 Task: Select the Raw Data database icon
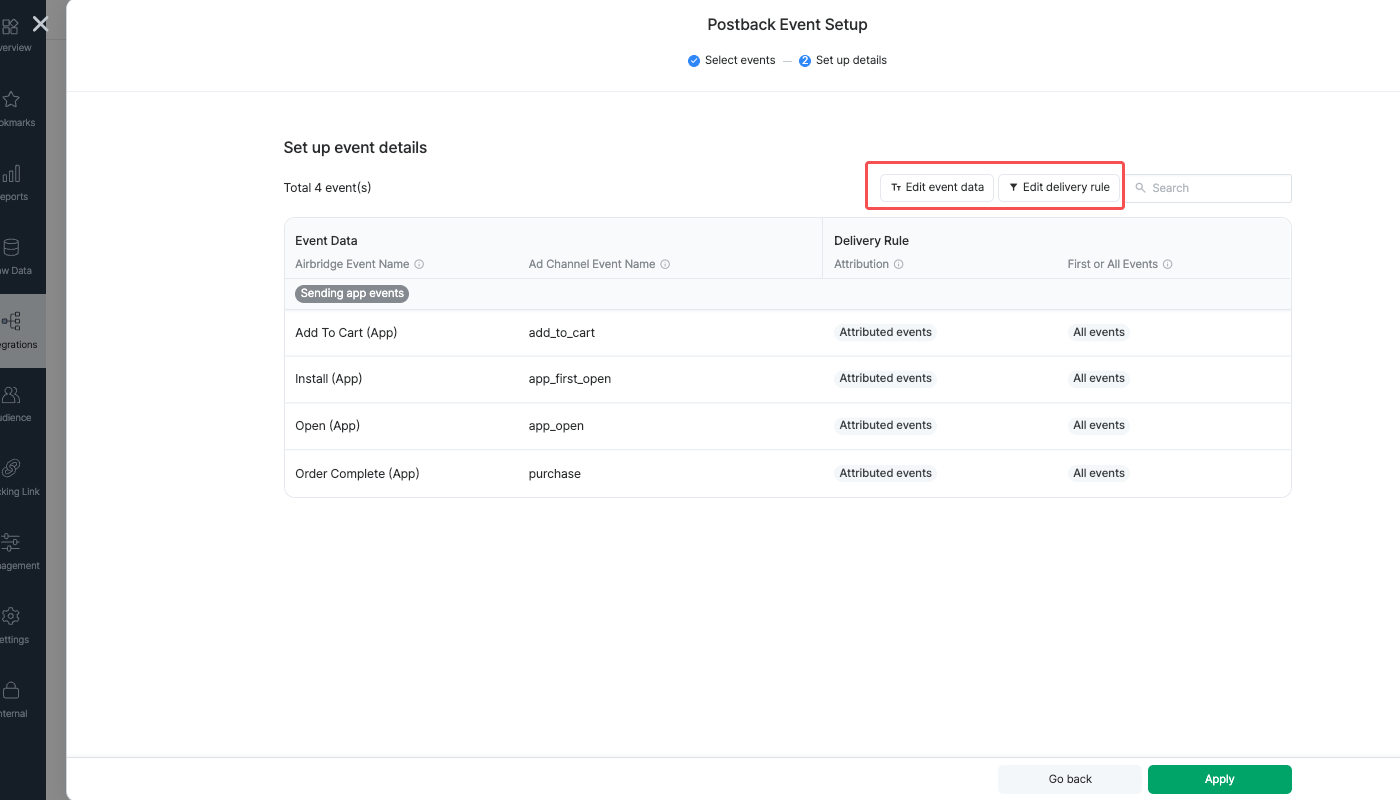click(11, 248)
